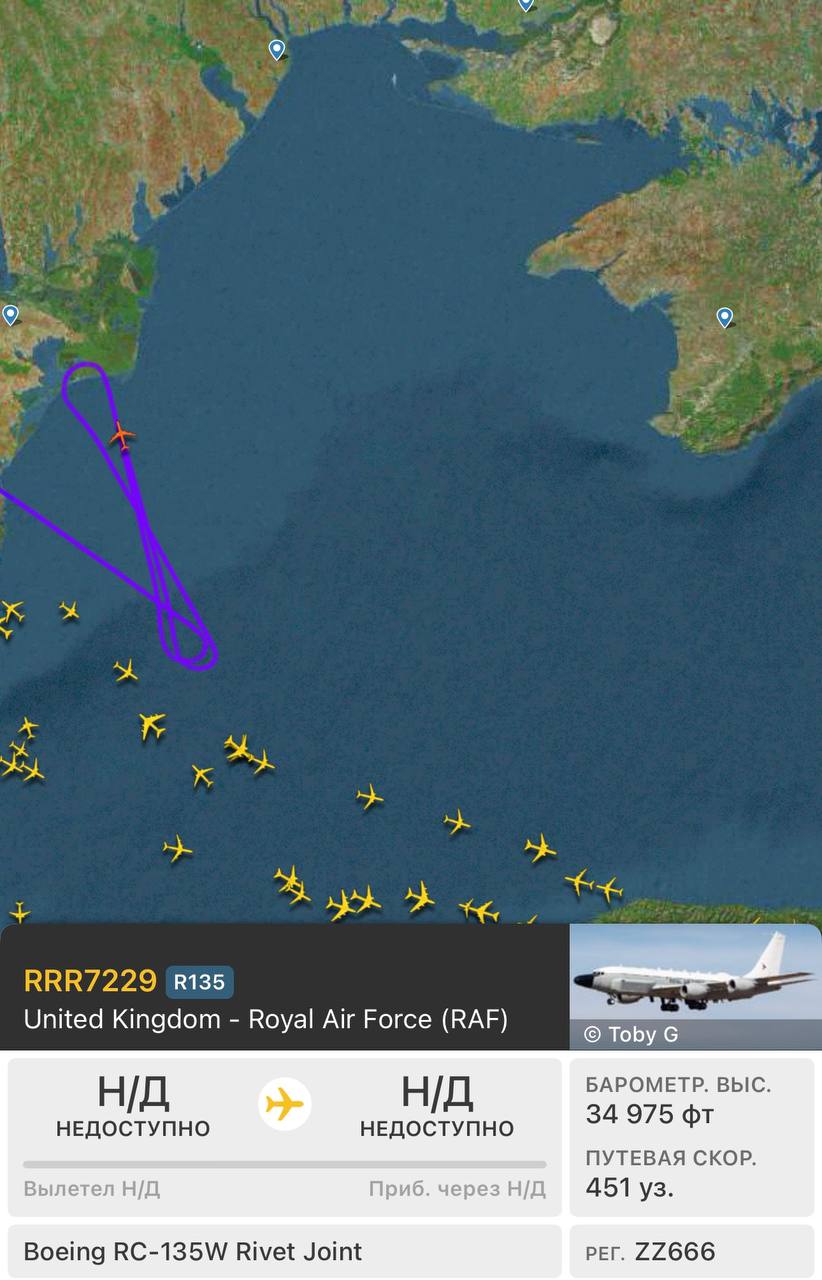Tap the airport pin on Crimea peninsula

(725, 318)
